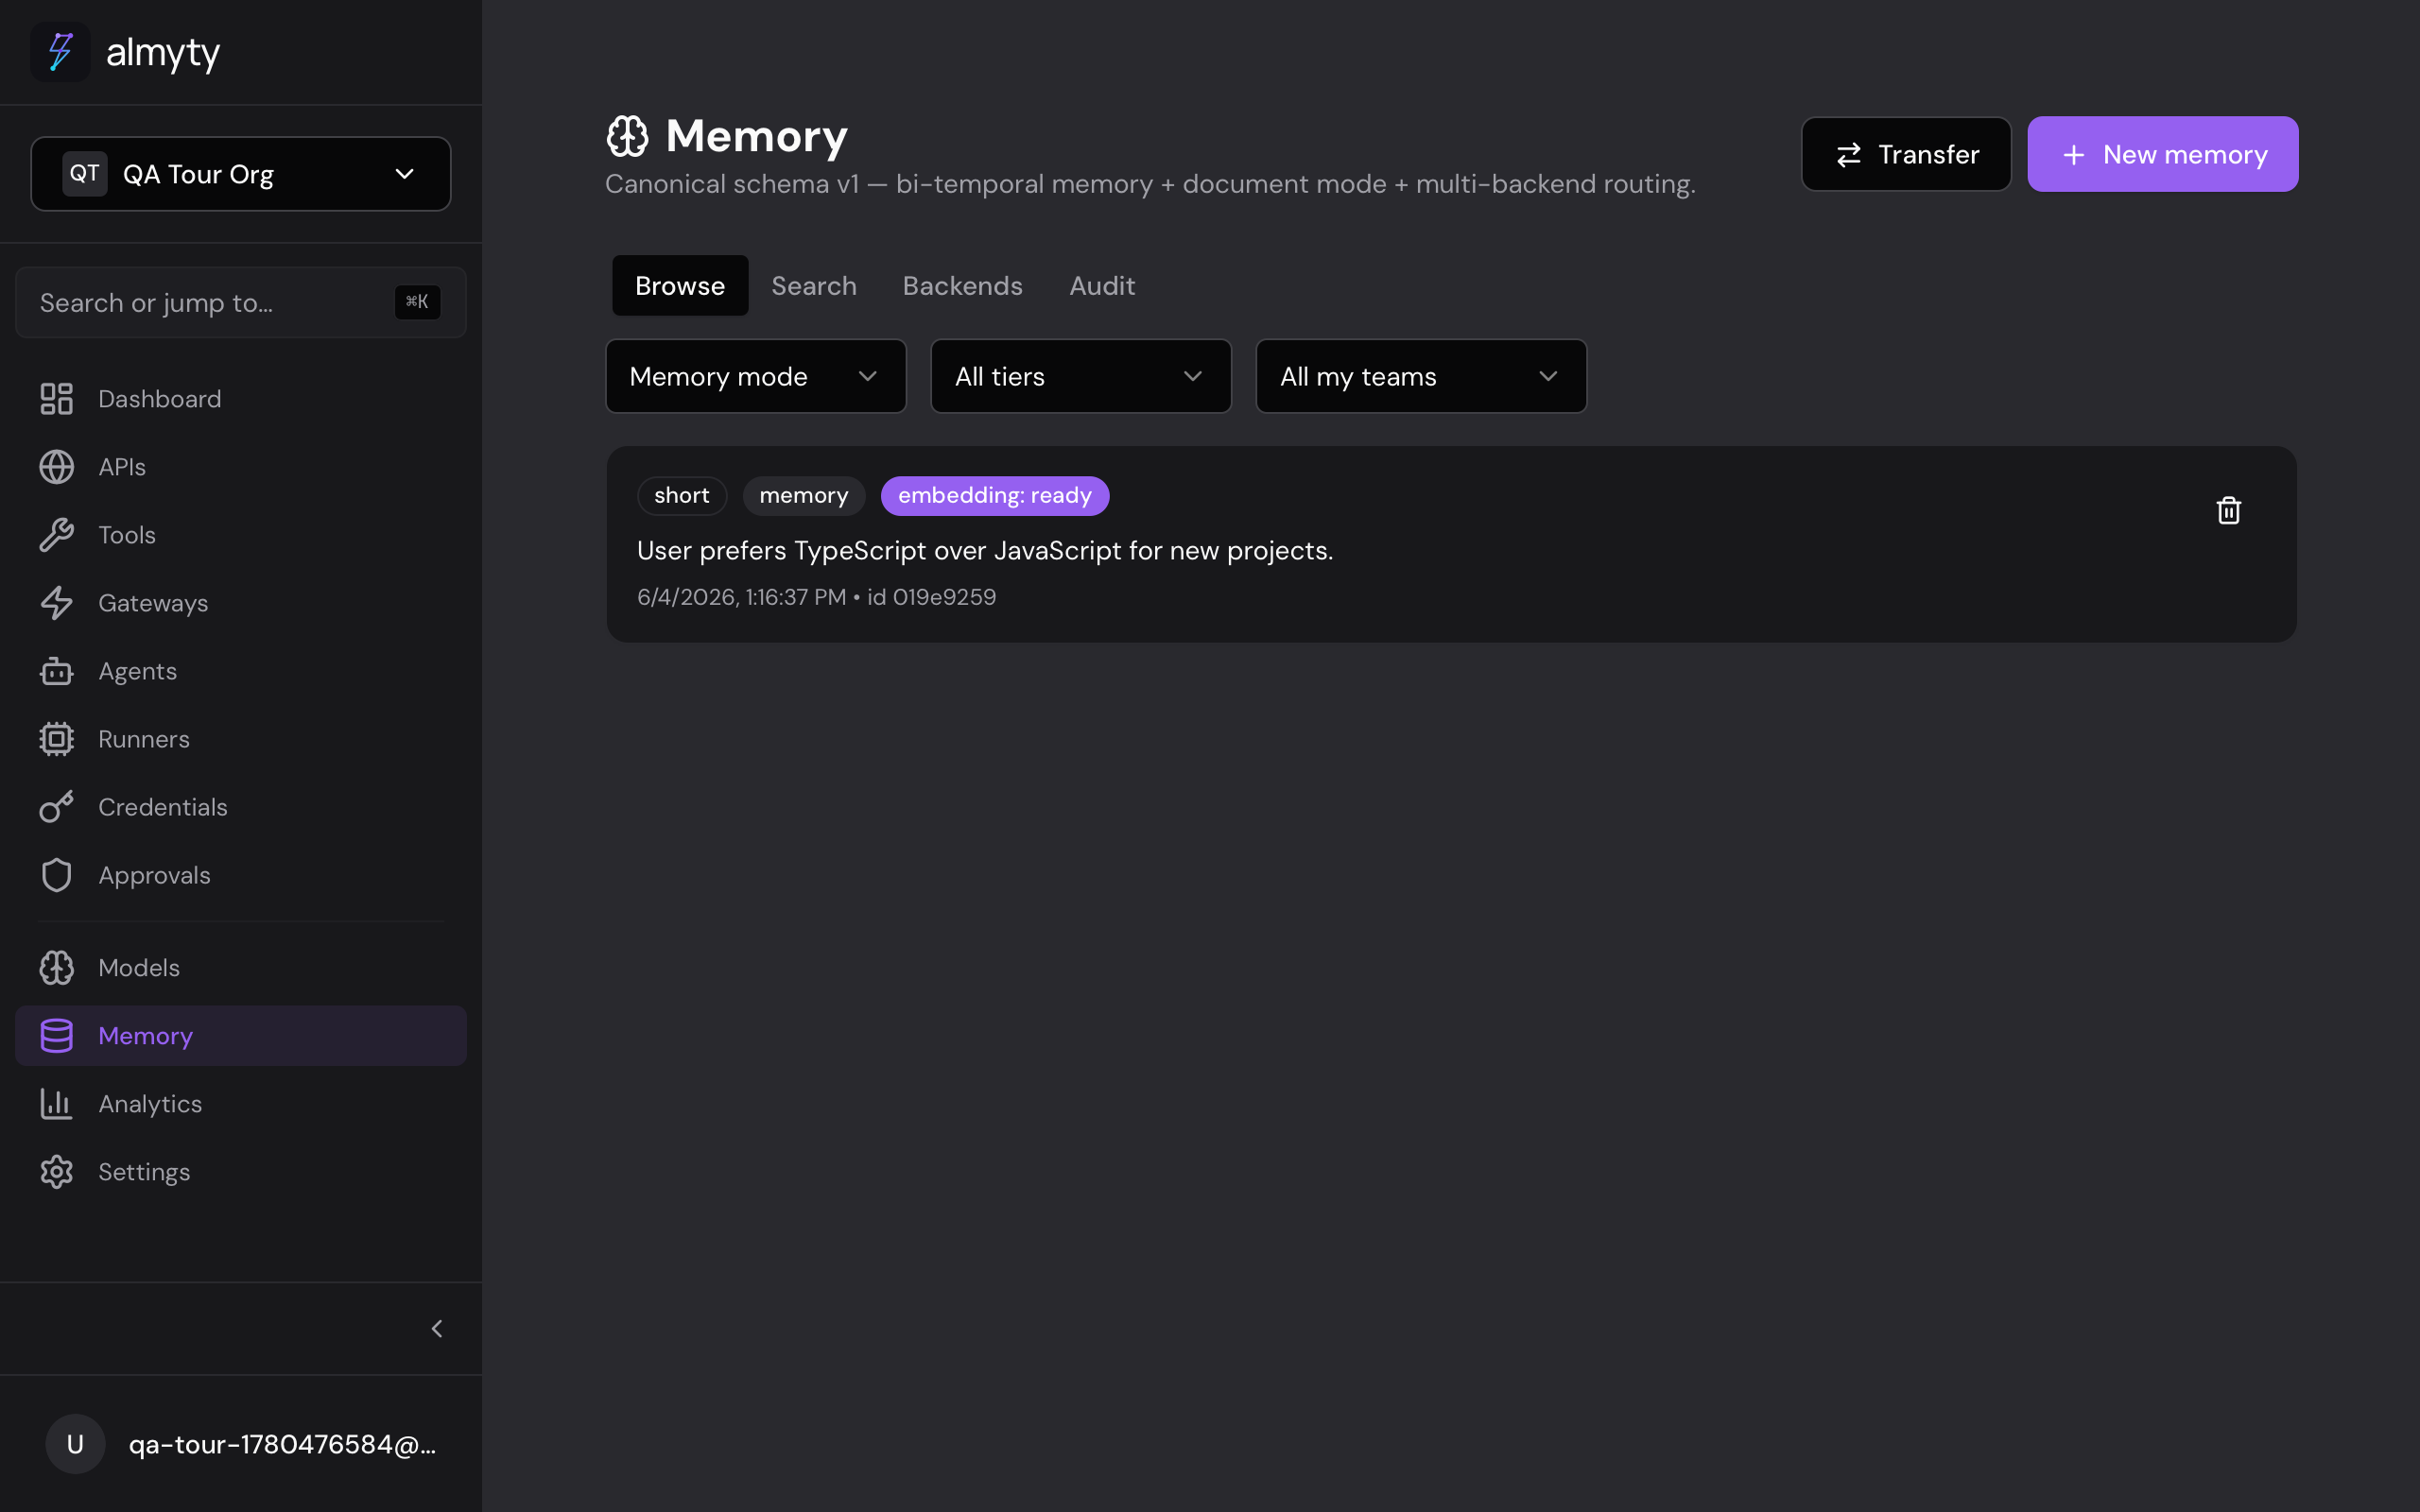2420x1512 pixels.
Task: Switch to the Browse tab
Action: [x=680, y=286]
